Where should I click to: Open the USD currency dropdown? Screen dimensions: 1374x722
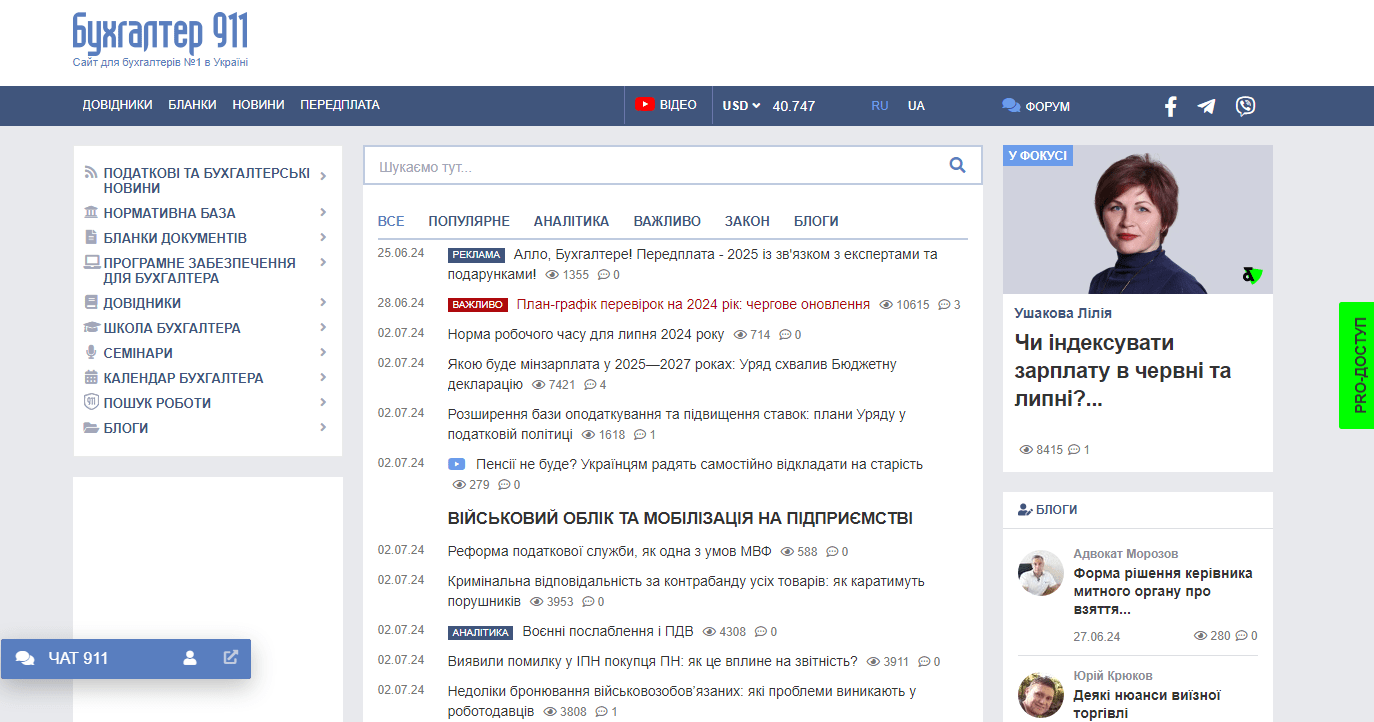(x=741, y=105)
